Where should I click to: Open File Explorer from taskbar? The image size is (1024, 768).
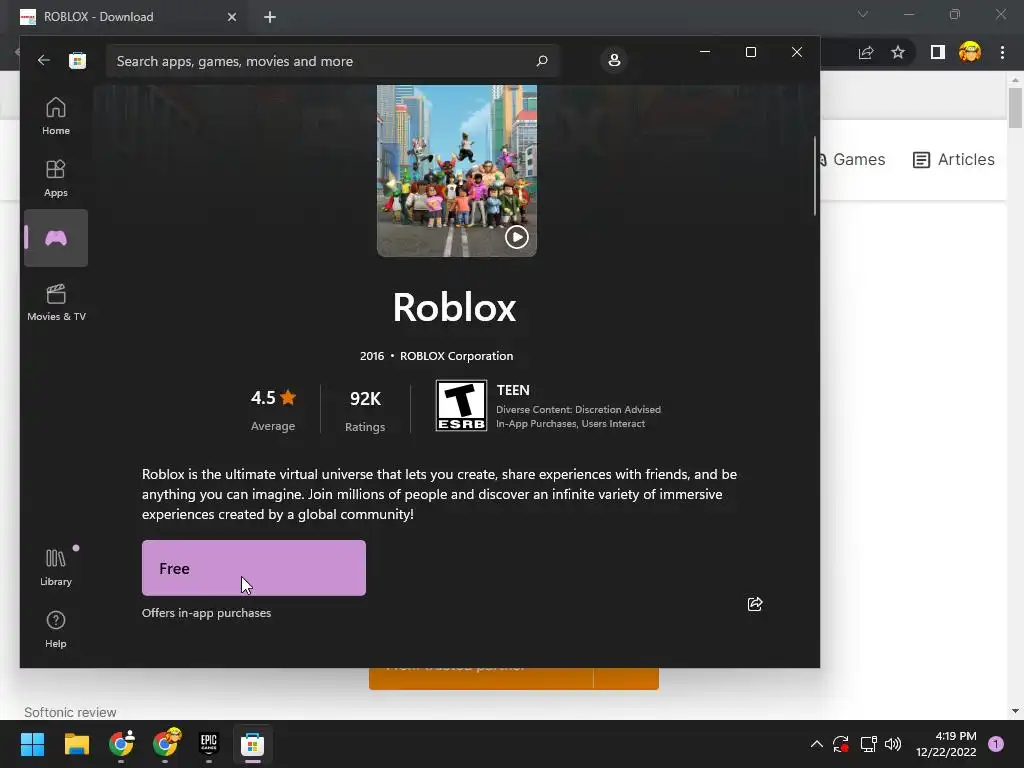77,744
